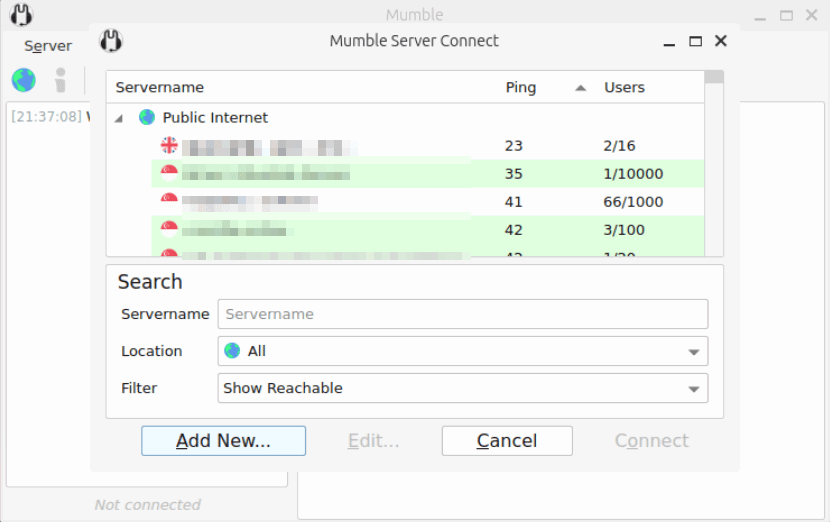The width and height of the screenshot is (830, 522).
Task: Select the server row with 66/1000 users
Action: click(428, 202)
